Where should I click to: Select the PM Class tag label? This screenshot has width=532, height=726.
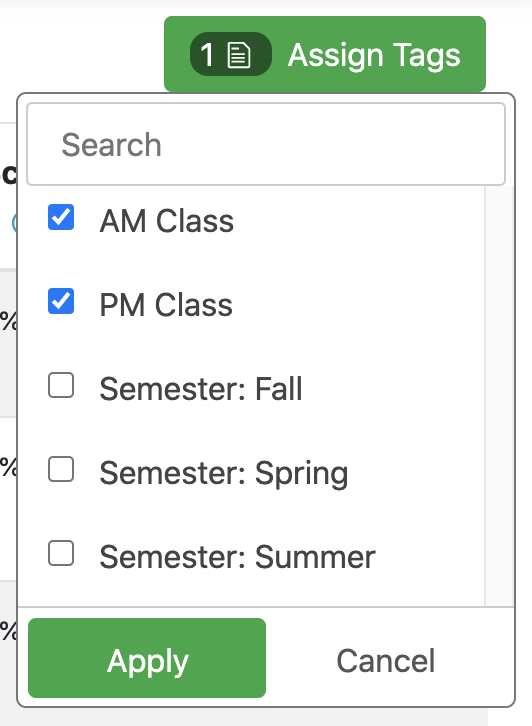coord(166,305)
